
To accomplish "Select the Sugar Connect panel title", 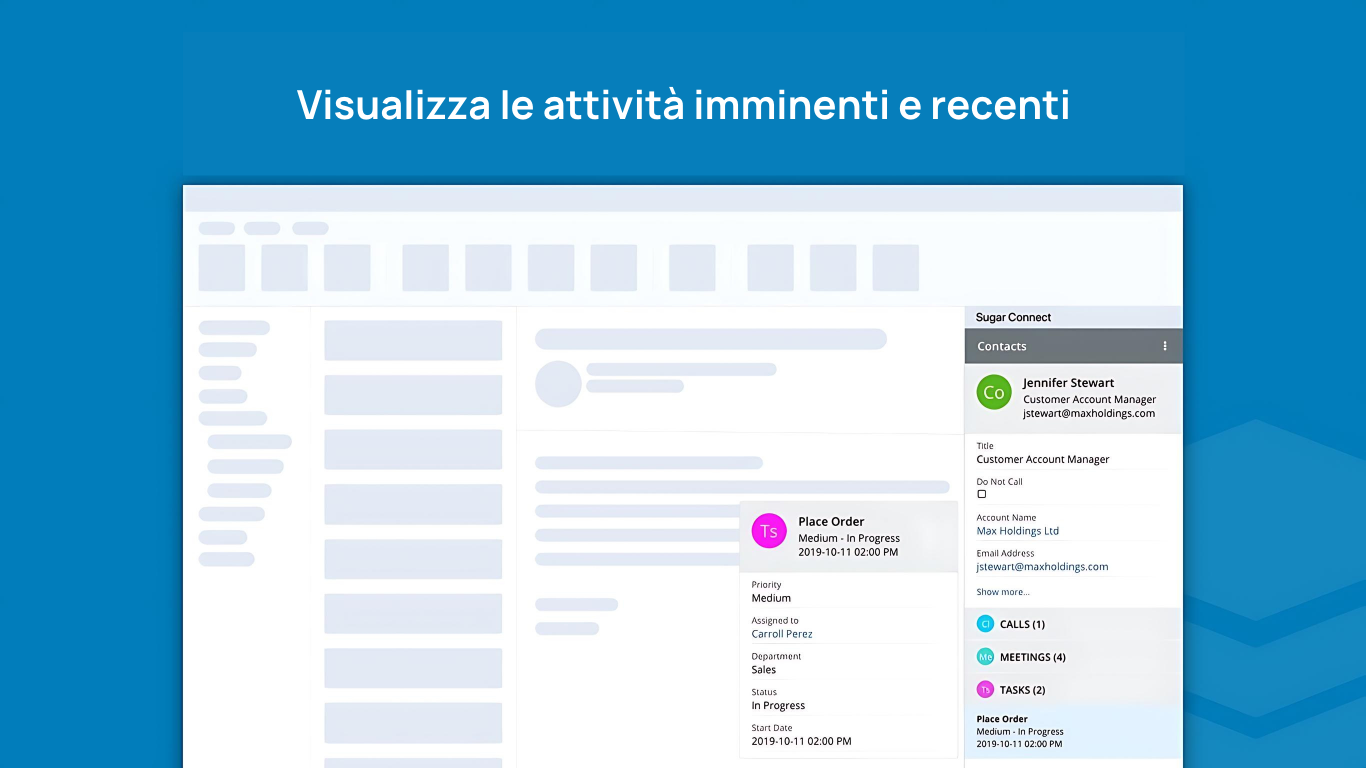I will [1013, 317].
